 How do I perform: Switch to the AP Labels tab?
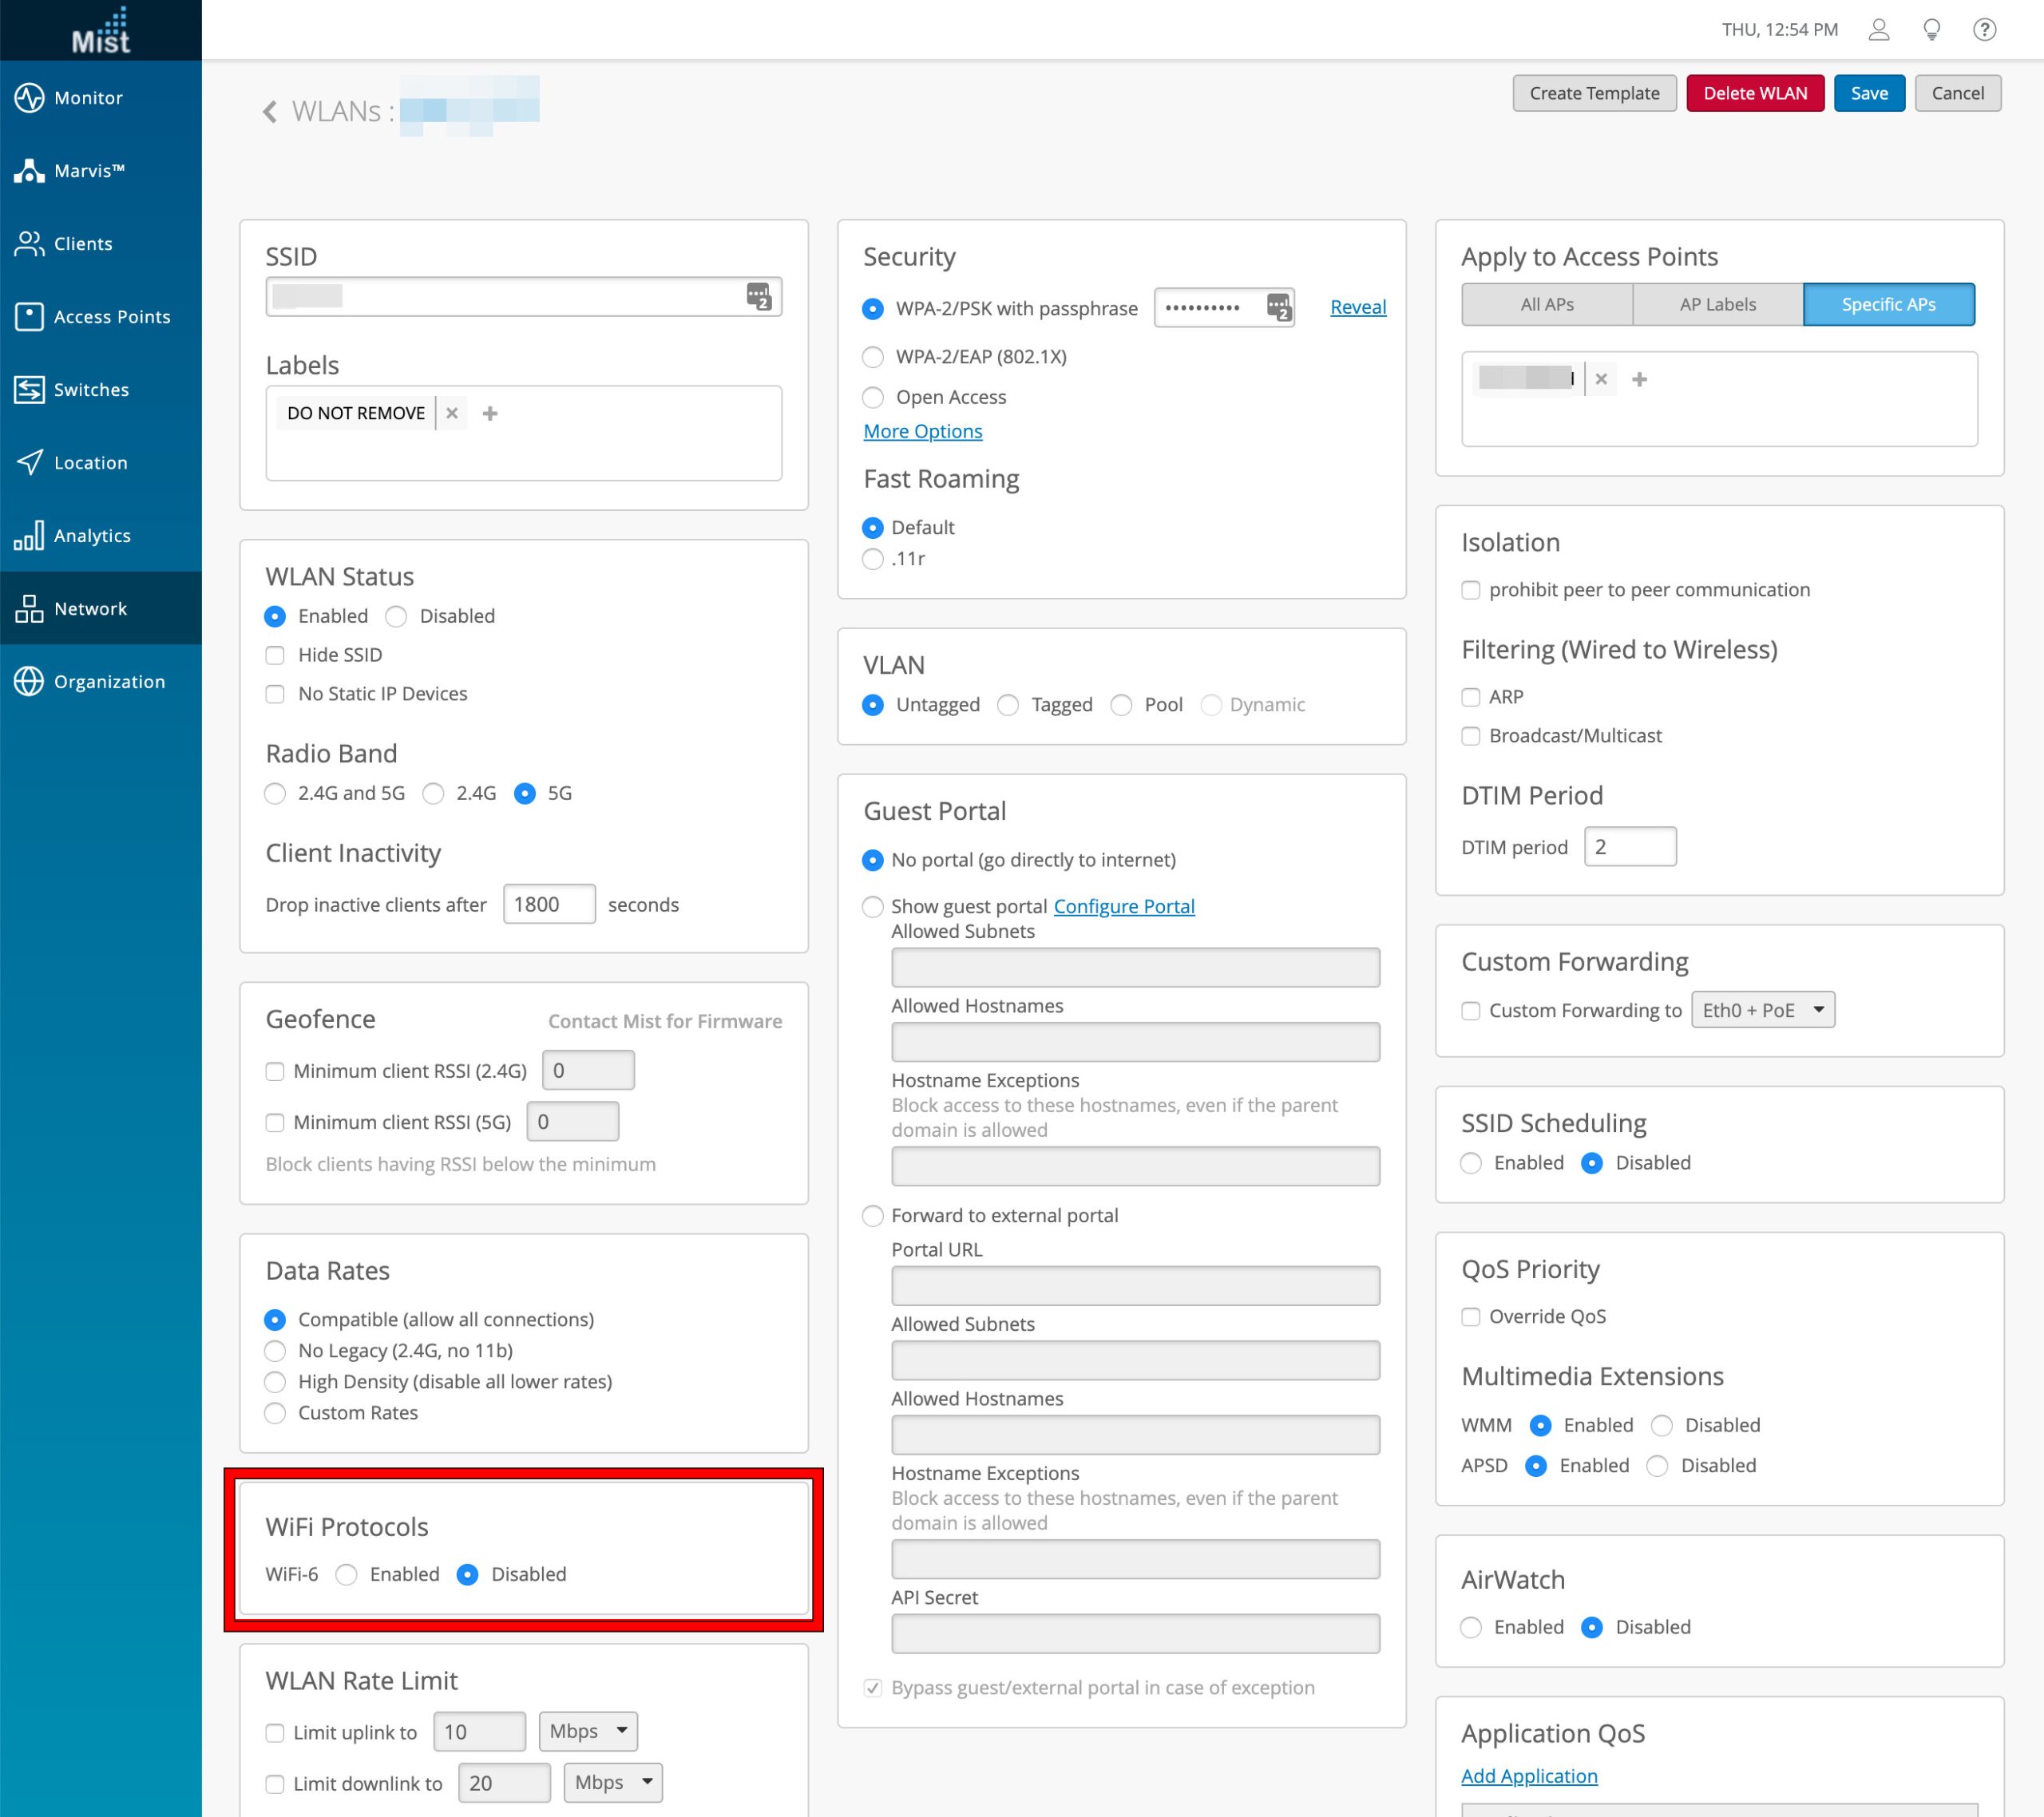pos(1717,304)
